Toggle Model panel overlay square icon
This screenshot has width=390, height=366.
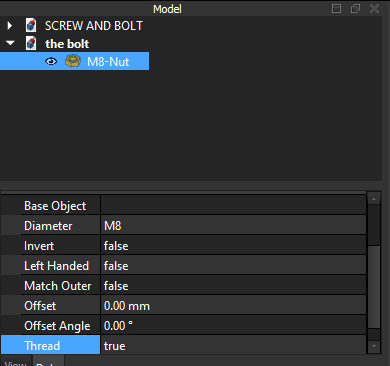(337, 8)
